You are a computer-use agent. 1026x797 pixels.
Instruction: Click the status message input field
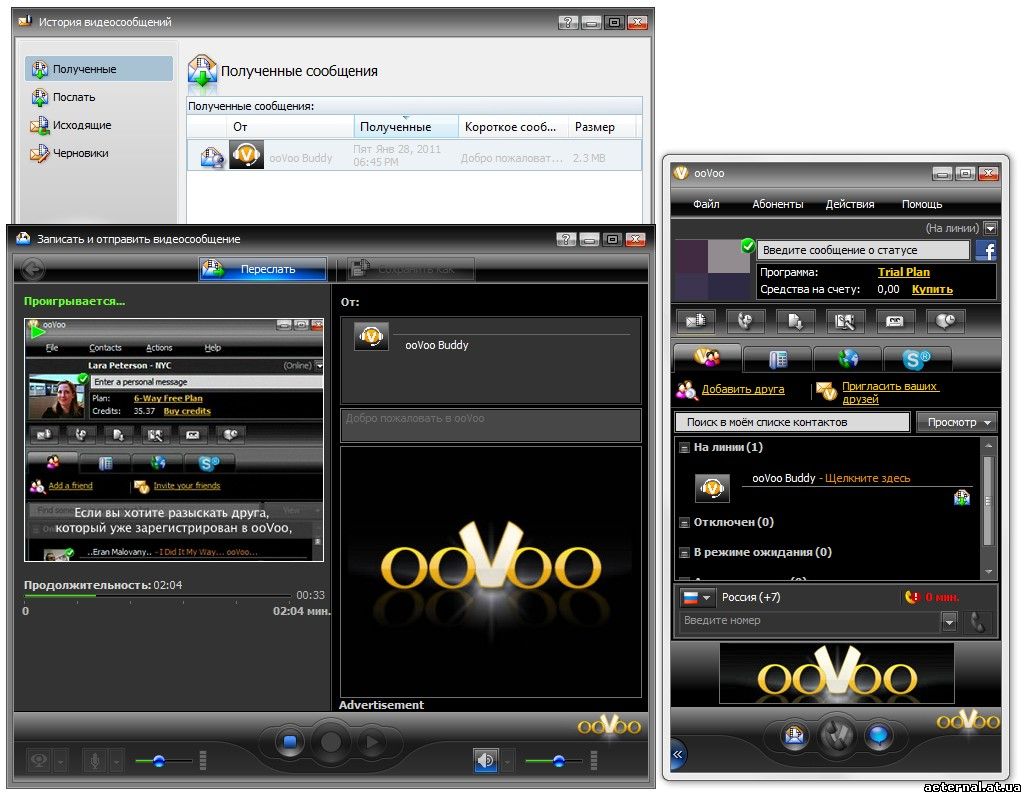point(863,250)
